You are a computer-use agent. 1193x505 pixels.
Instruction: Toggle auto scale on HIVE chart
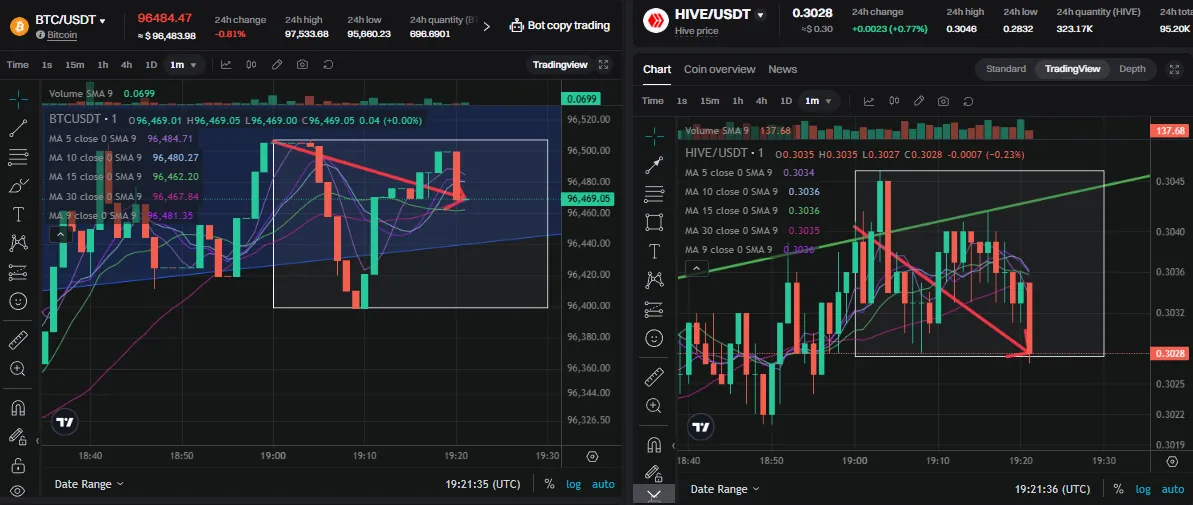(1172, 489)
